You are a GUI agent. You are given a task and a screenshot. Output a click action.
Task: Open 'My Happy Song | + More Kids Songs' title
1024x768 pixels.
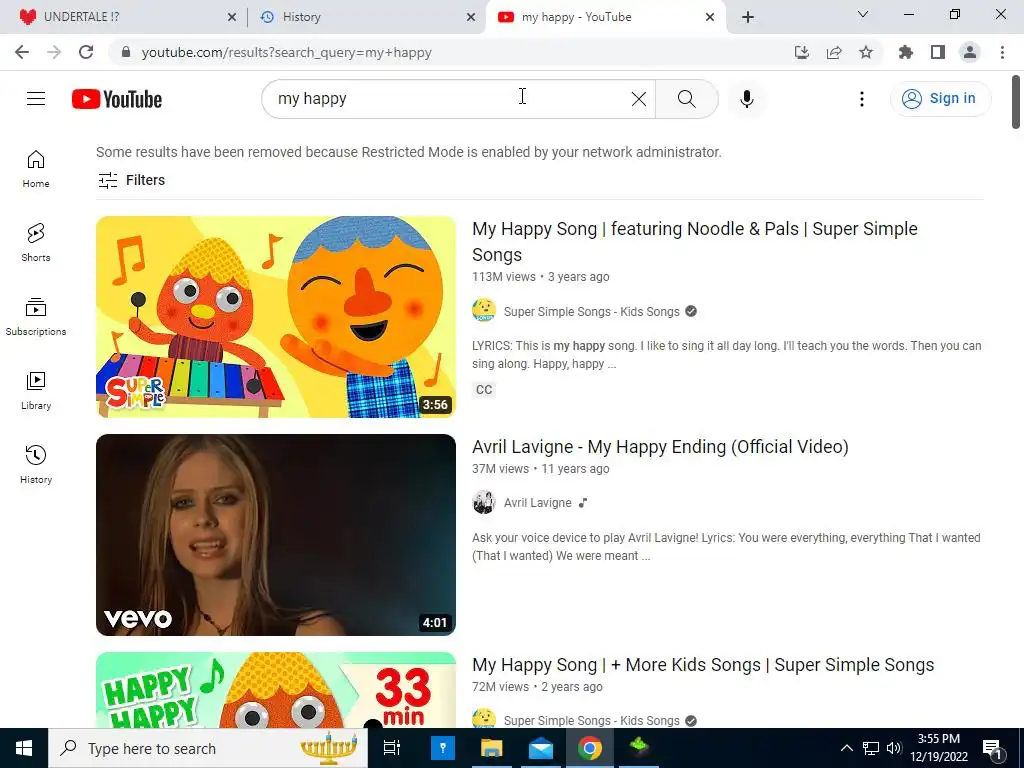(x=703, y=665)
